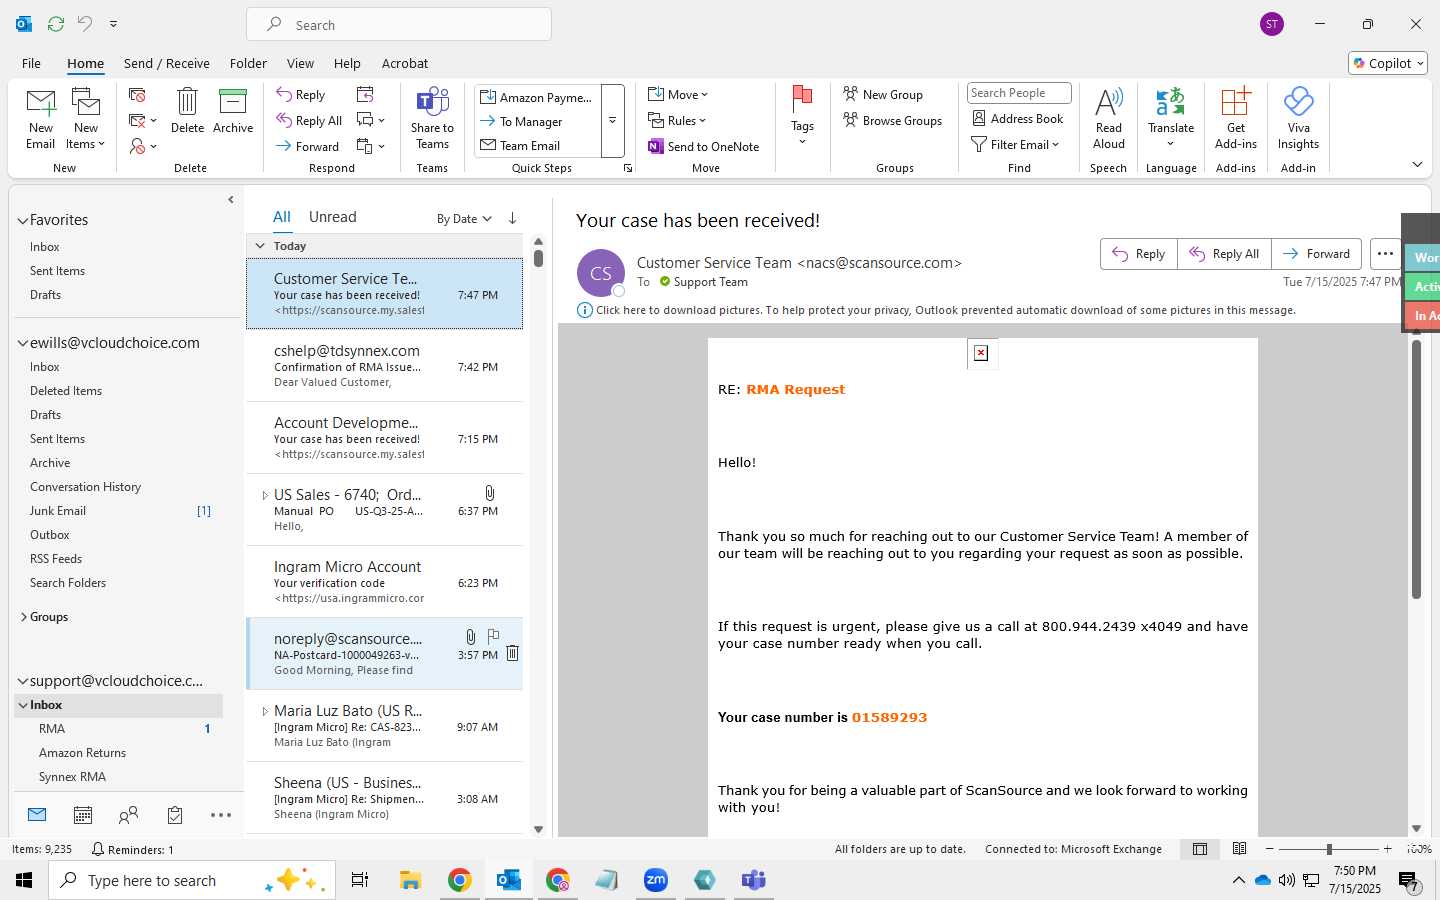Open the View tab
This screenshot has height=900, width=1440.
(300, 63)
